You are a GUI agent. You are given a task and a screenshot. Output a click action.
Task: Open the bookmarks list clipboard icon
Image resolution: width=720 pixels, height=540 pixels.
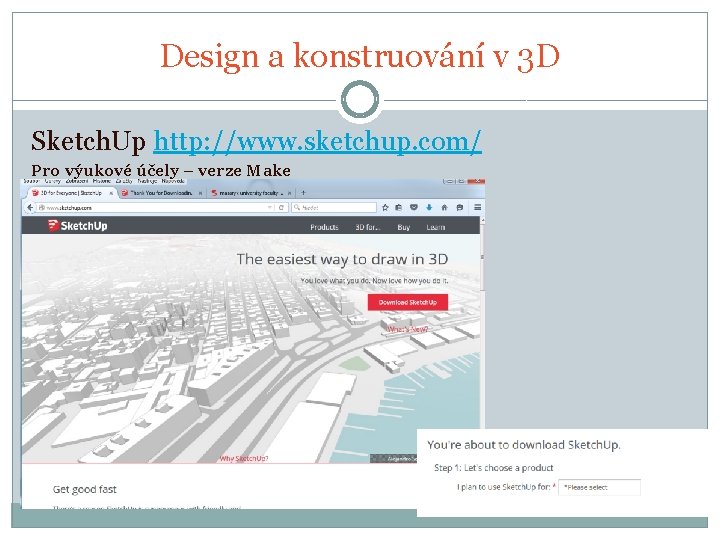(399, 208)
